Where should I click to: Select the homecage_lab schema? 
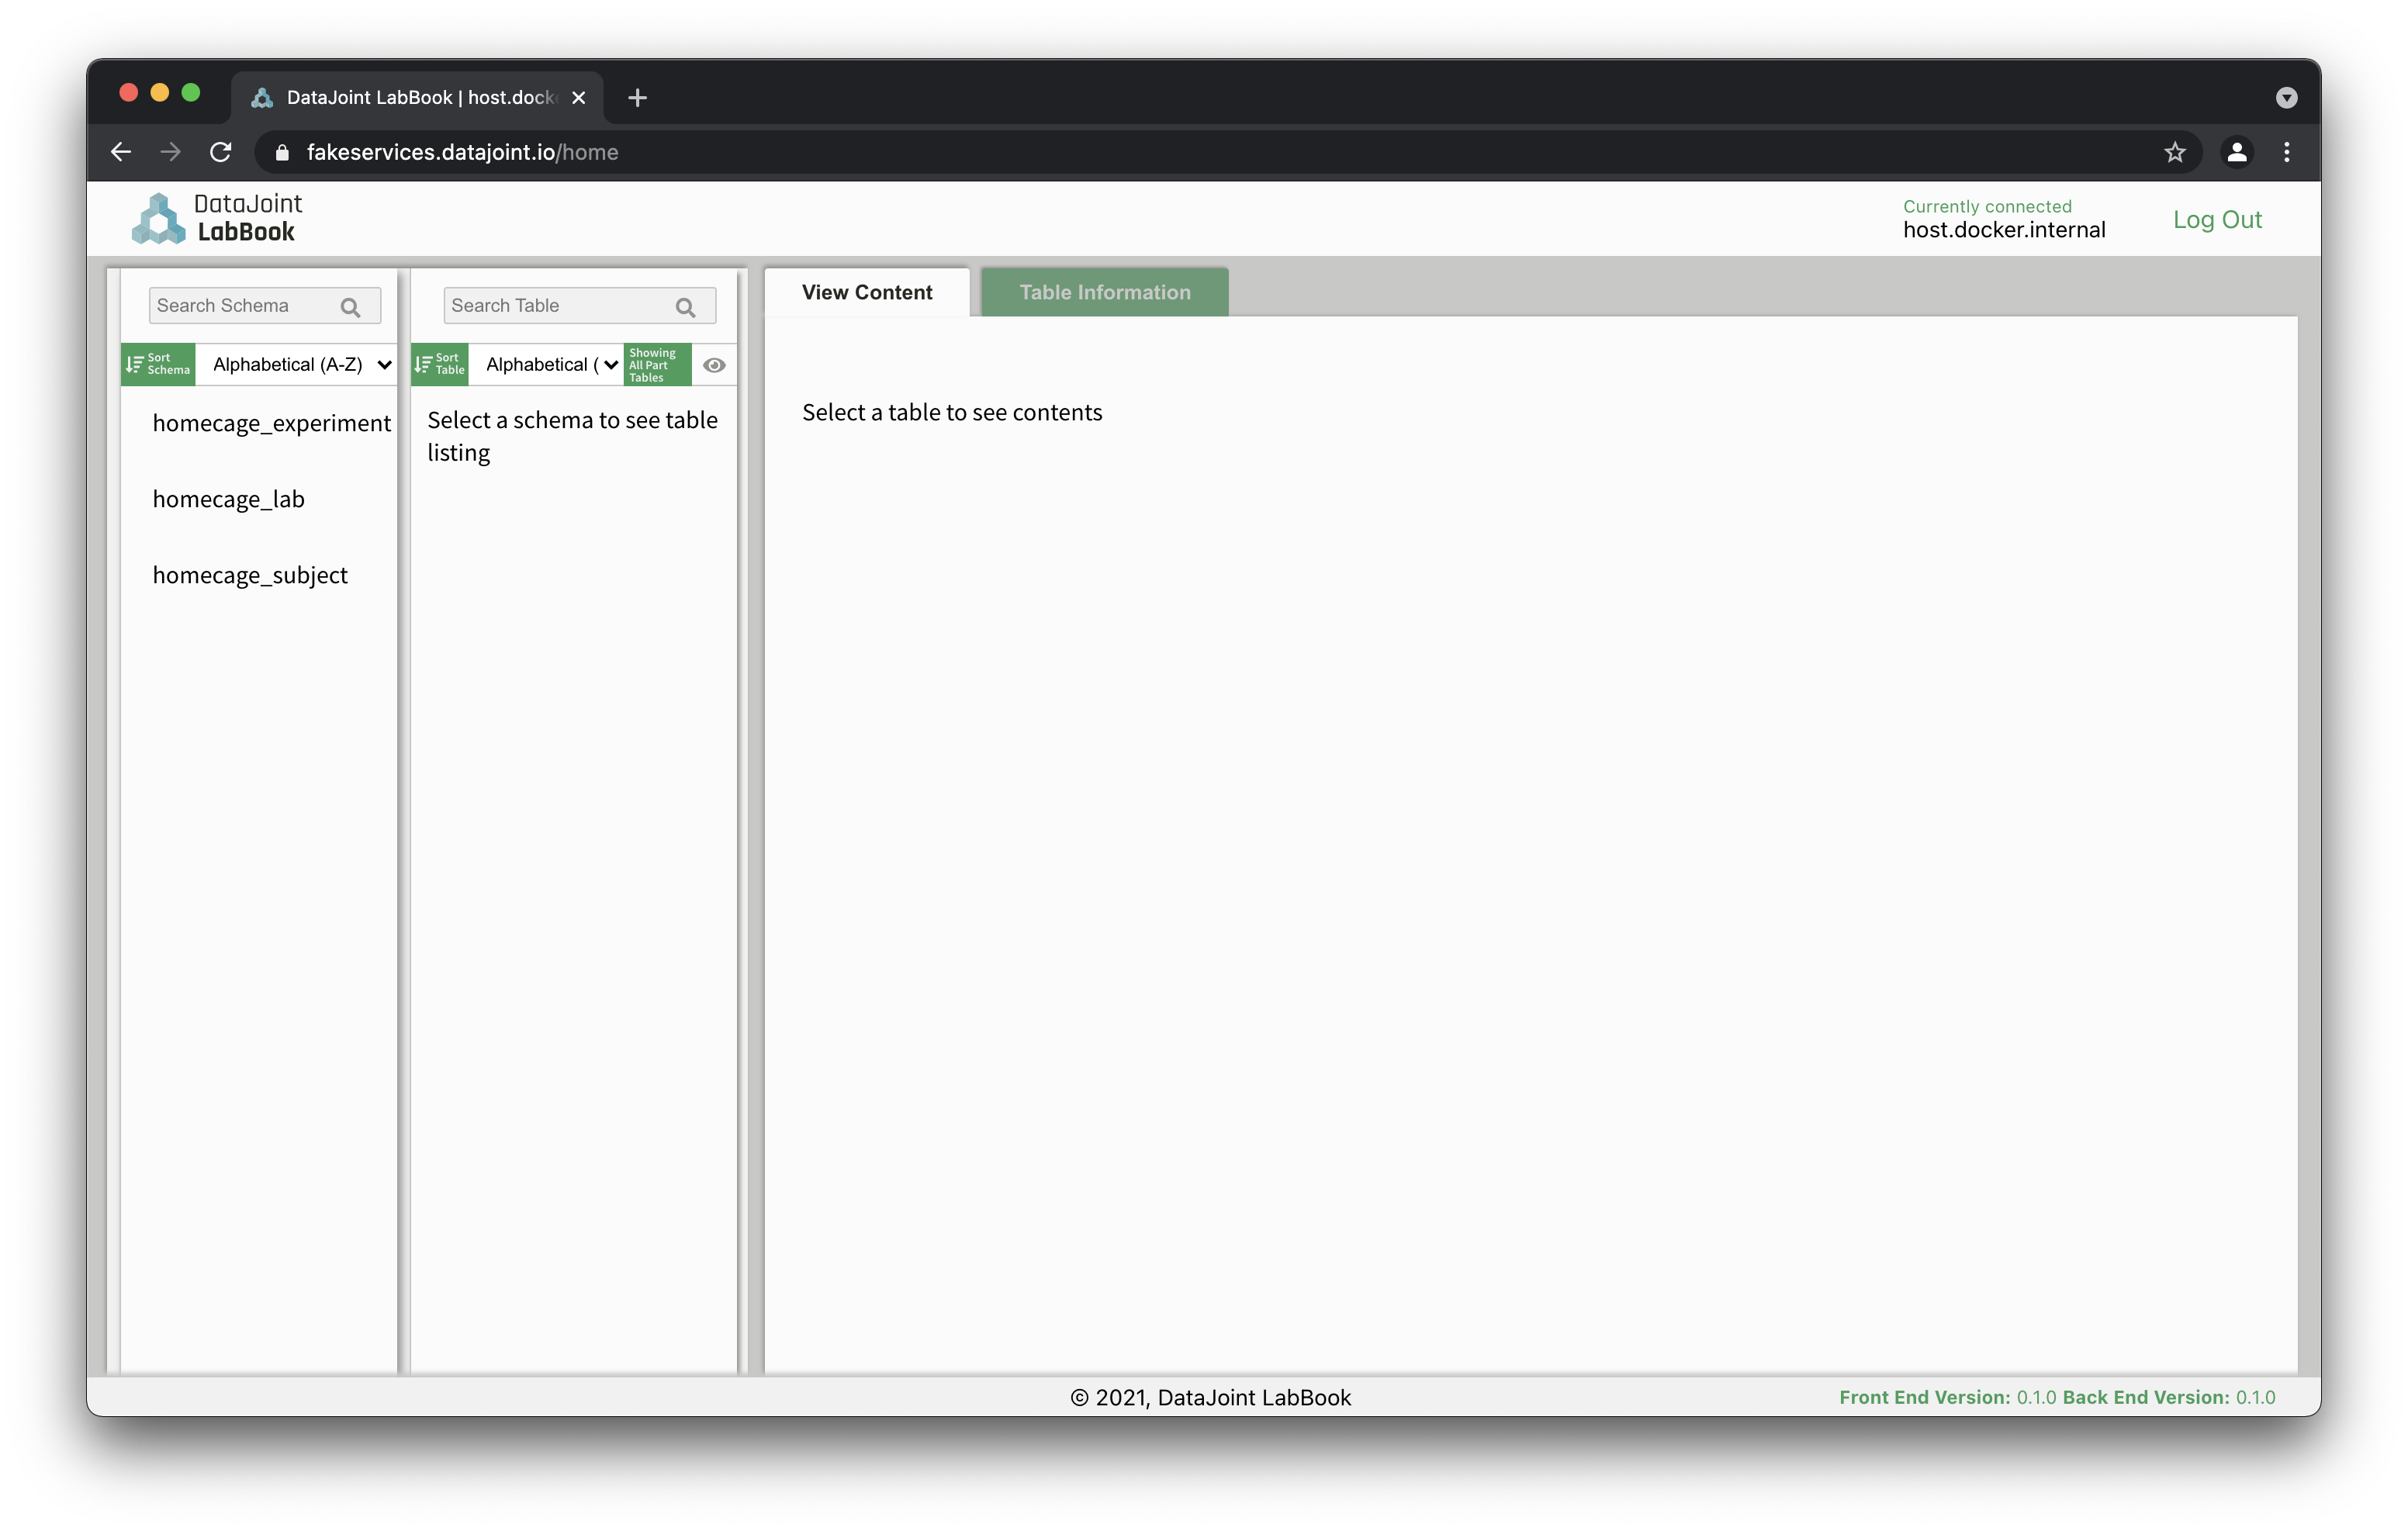click(x=228, y=499)
